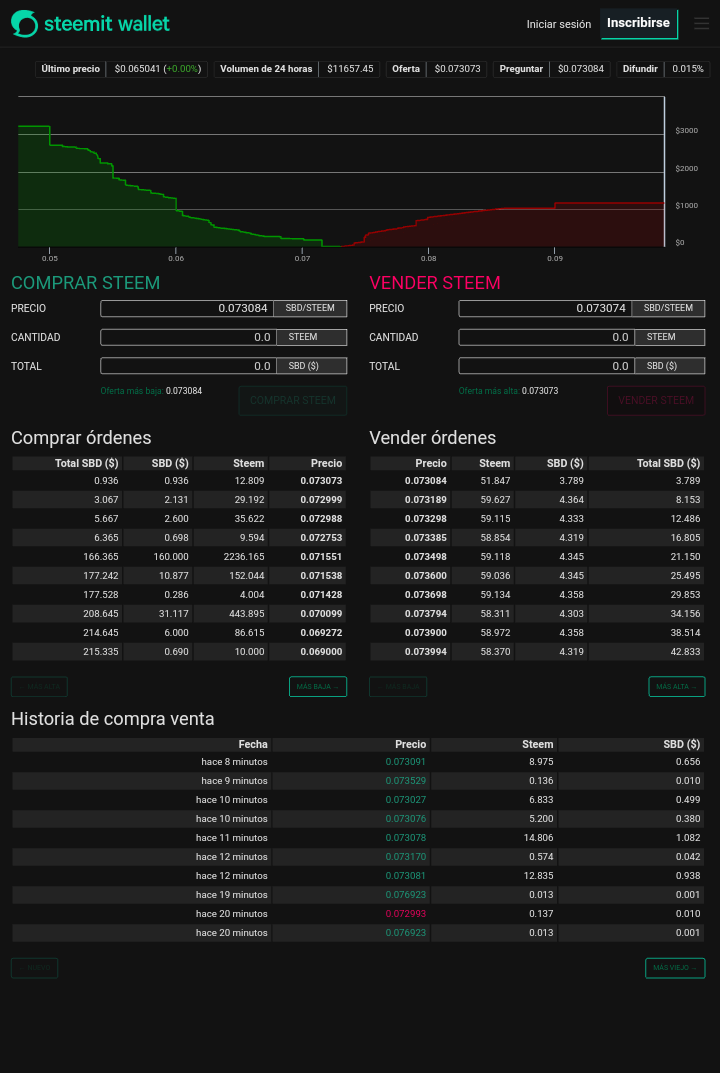The image size is (720, 1073).
Task: Click the COMPRAR STEEM button
Action: point(292,400)
